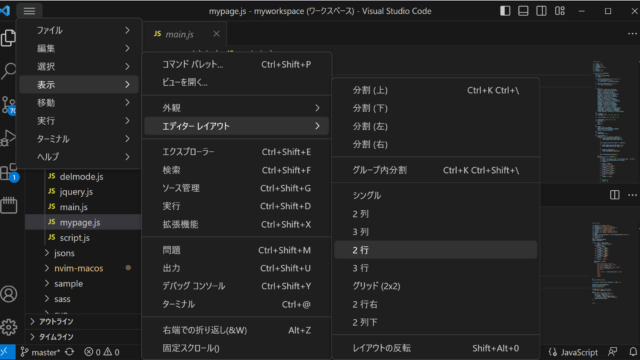Toggle the bottom panel layout icon
640x360 pixels.
click(523, 11)
